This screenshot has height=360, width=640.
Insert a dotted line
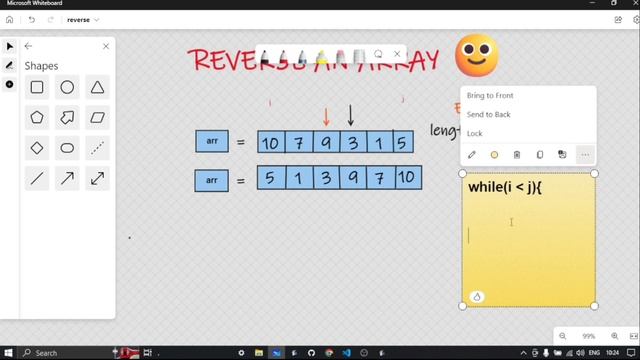(97, 148)
